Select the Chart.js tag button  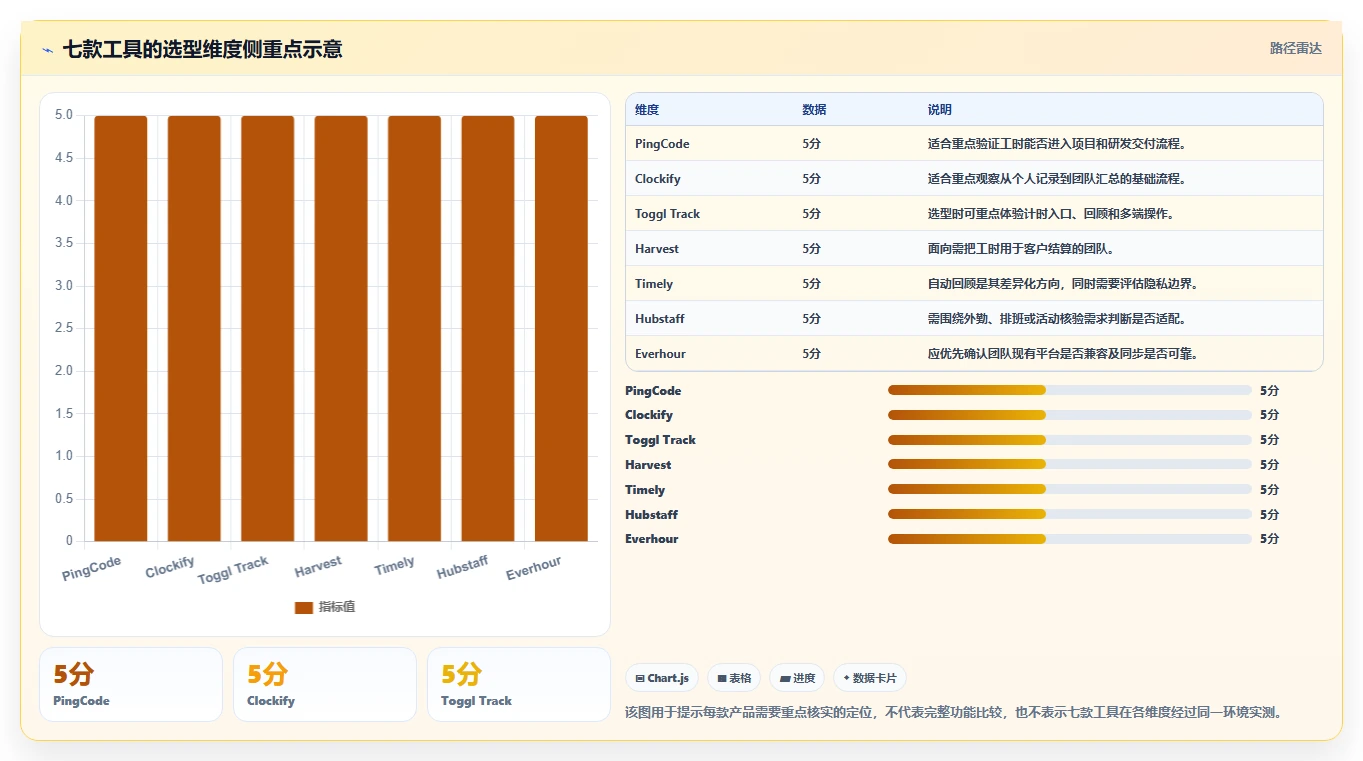662,678
